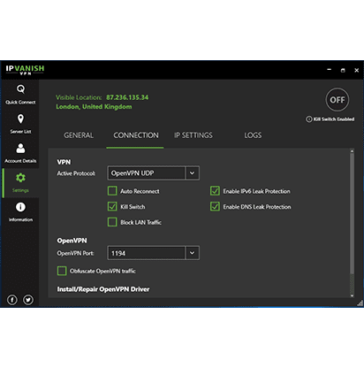Close the IPVanish window
364x368 pixels.
click(x=356, y=70)
